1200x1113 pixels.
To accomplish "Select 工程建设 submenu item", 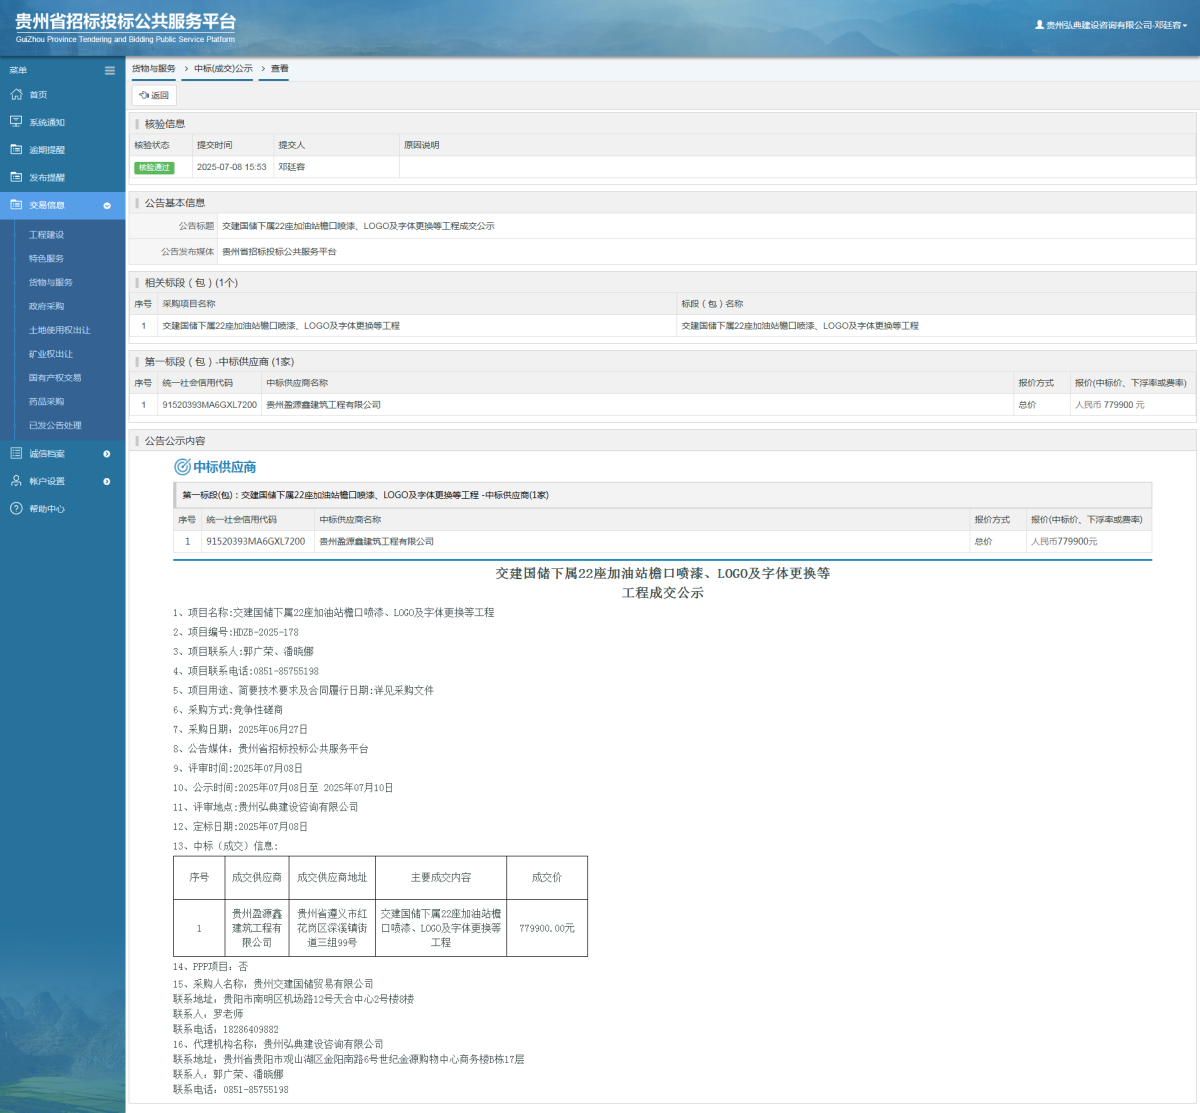I will [x=46, y=235].
